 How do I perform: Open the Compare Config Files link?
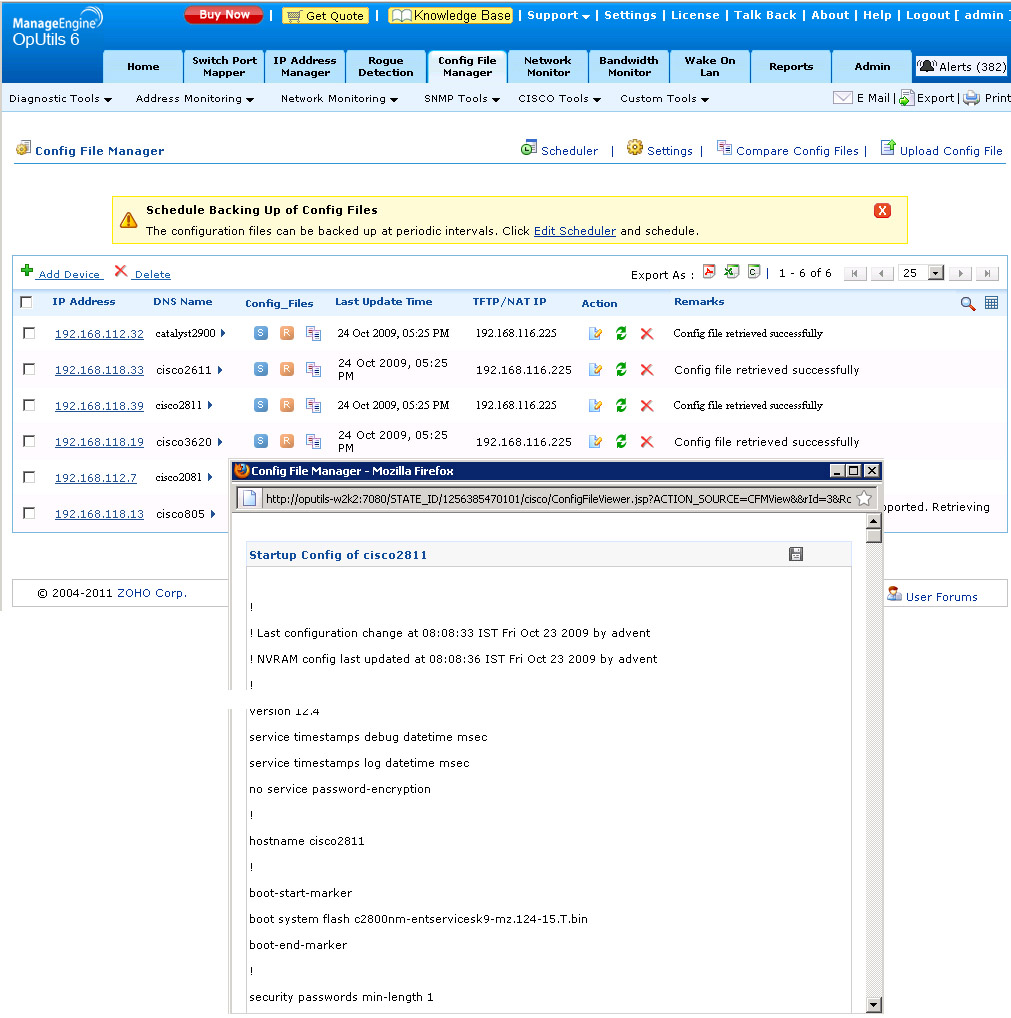(797, 151)
